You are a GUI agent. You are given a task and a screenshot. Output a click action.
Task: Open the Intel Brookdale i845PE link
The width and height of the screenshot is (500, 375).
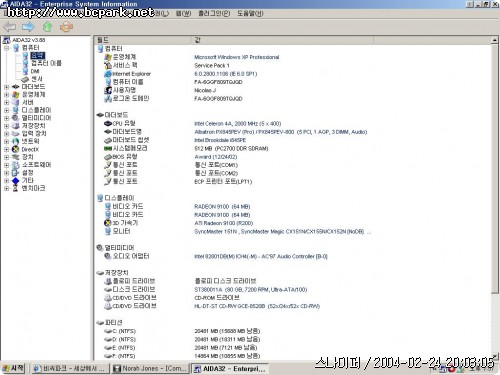point(220,140)
